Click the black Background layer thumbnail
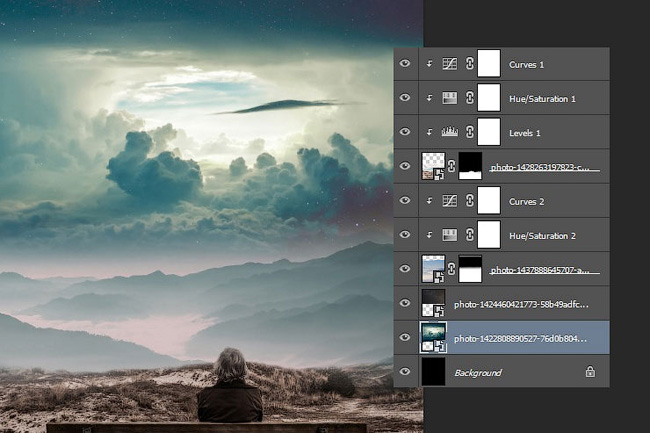This screenshot has width=650, height=433. (x=433, y=372)
